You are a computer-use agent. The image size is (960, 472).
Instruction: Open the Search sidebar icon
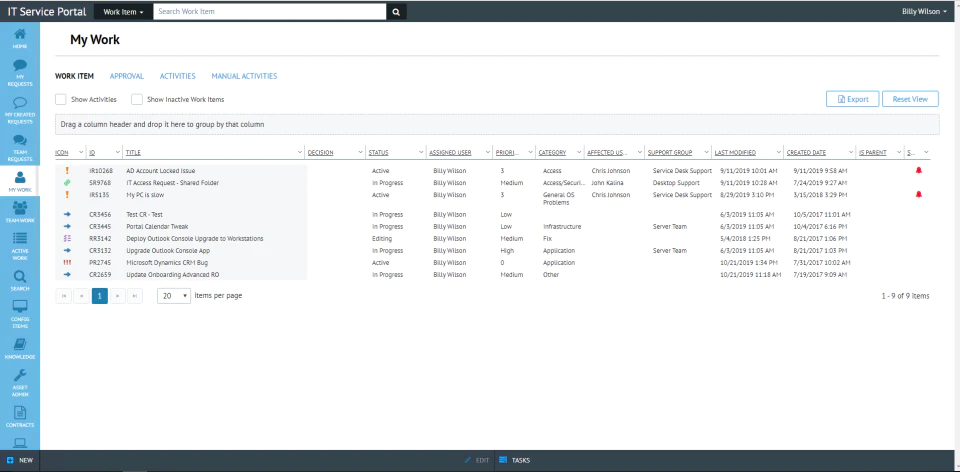pos(20,280)
